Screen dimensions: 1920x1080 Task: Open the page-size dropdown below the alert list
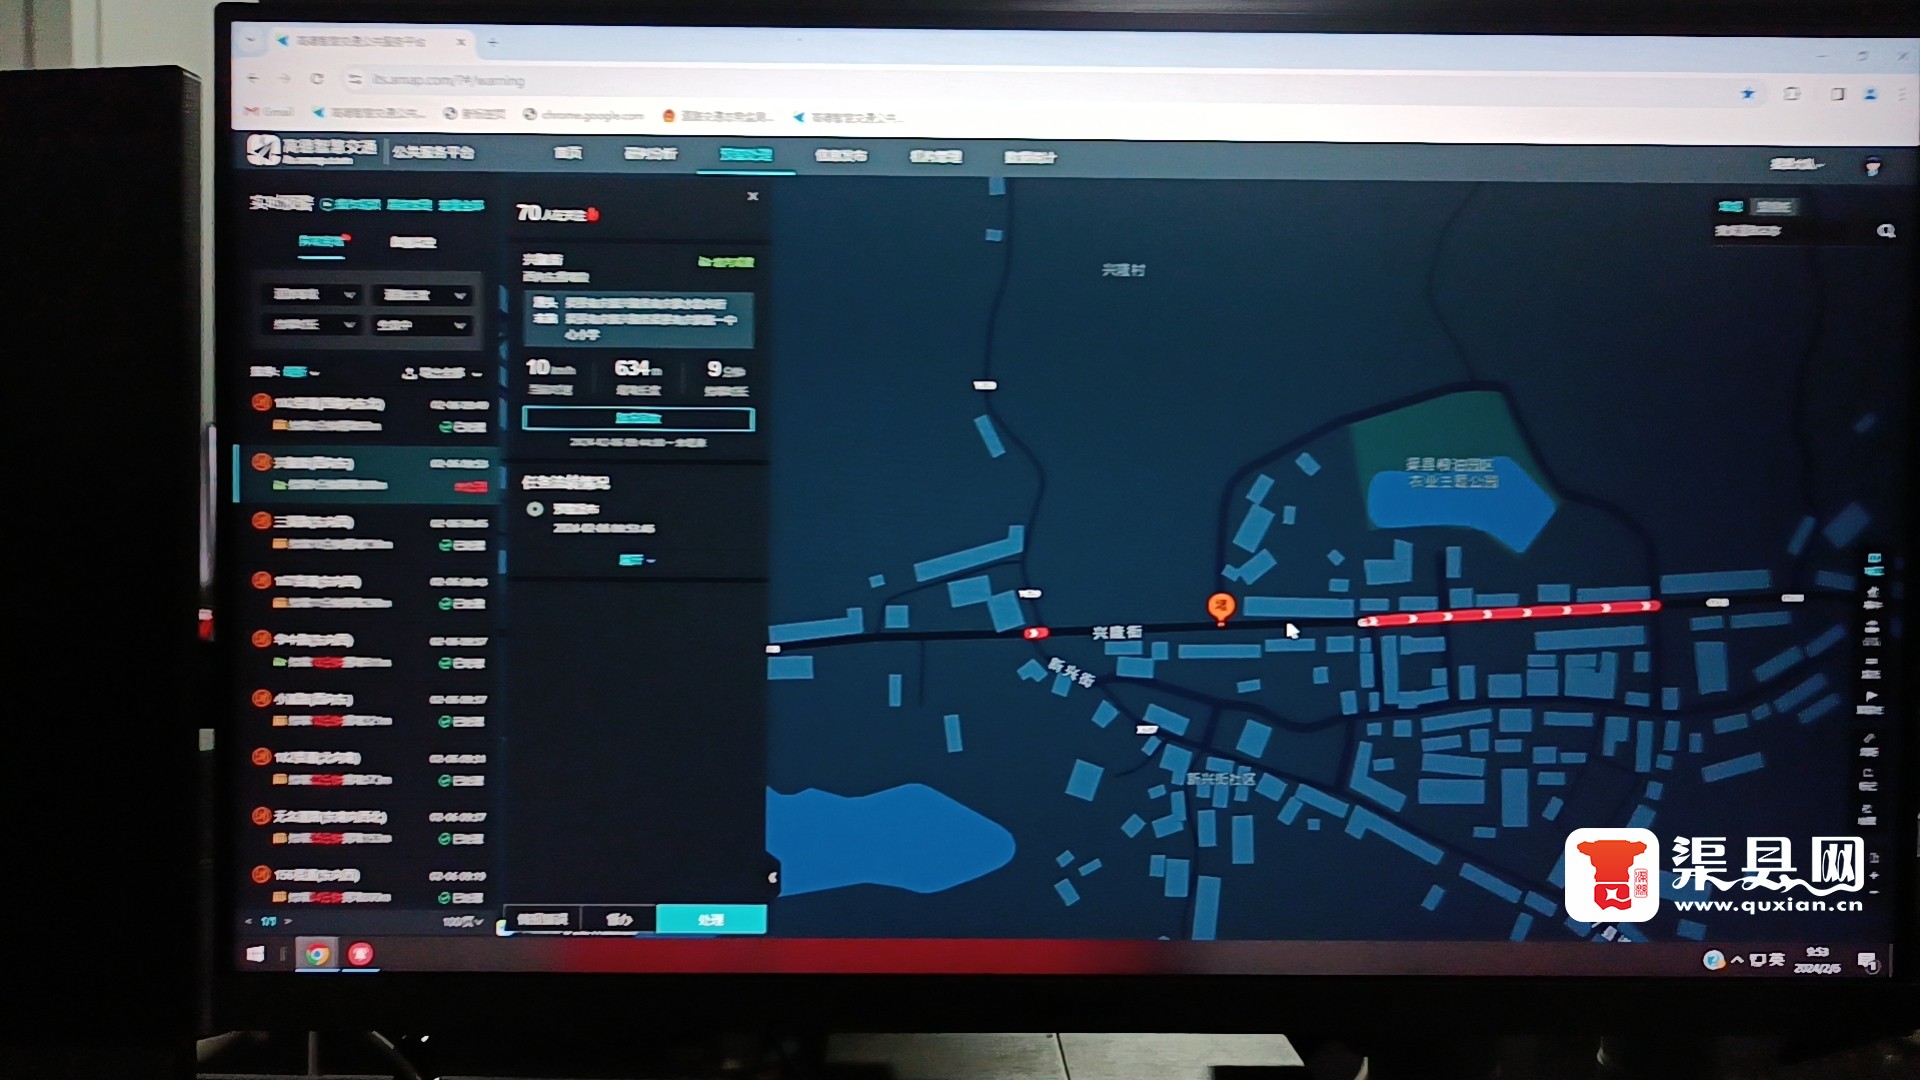(x=463, y=921)
